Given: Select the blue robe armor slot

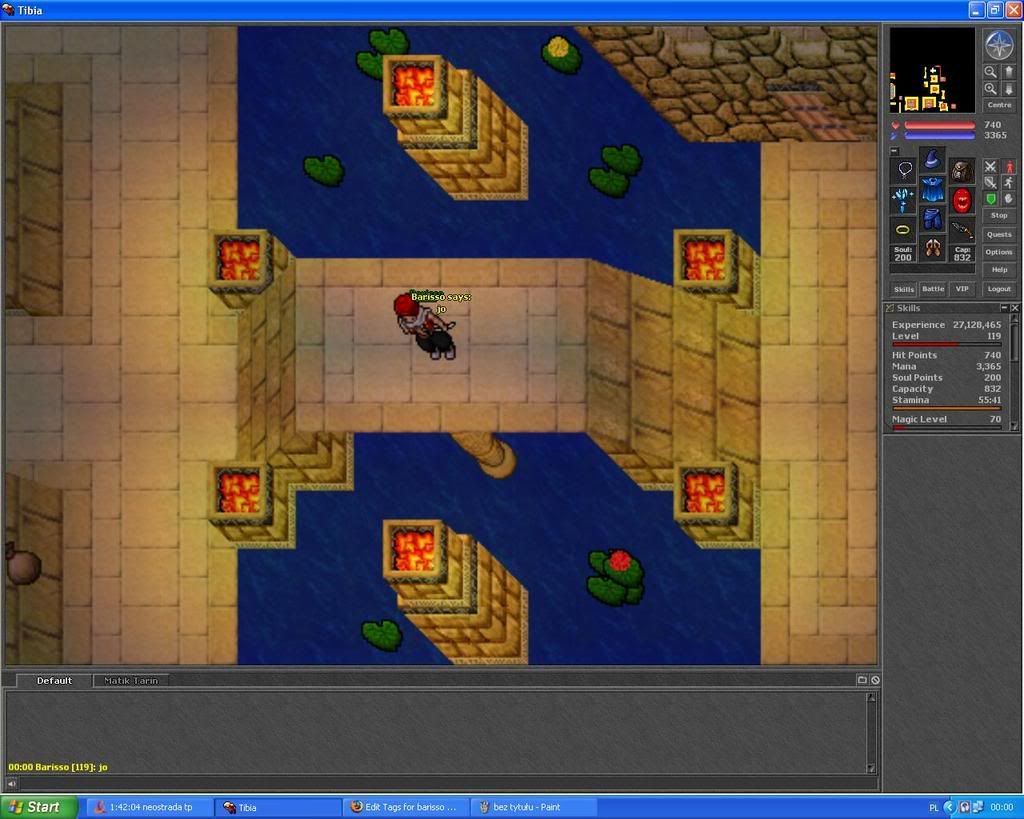Looking at the screenshot, I should [933, 189].
